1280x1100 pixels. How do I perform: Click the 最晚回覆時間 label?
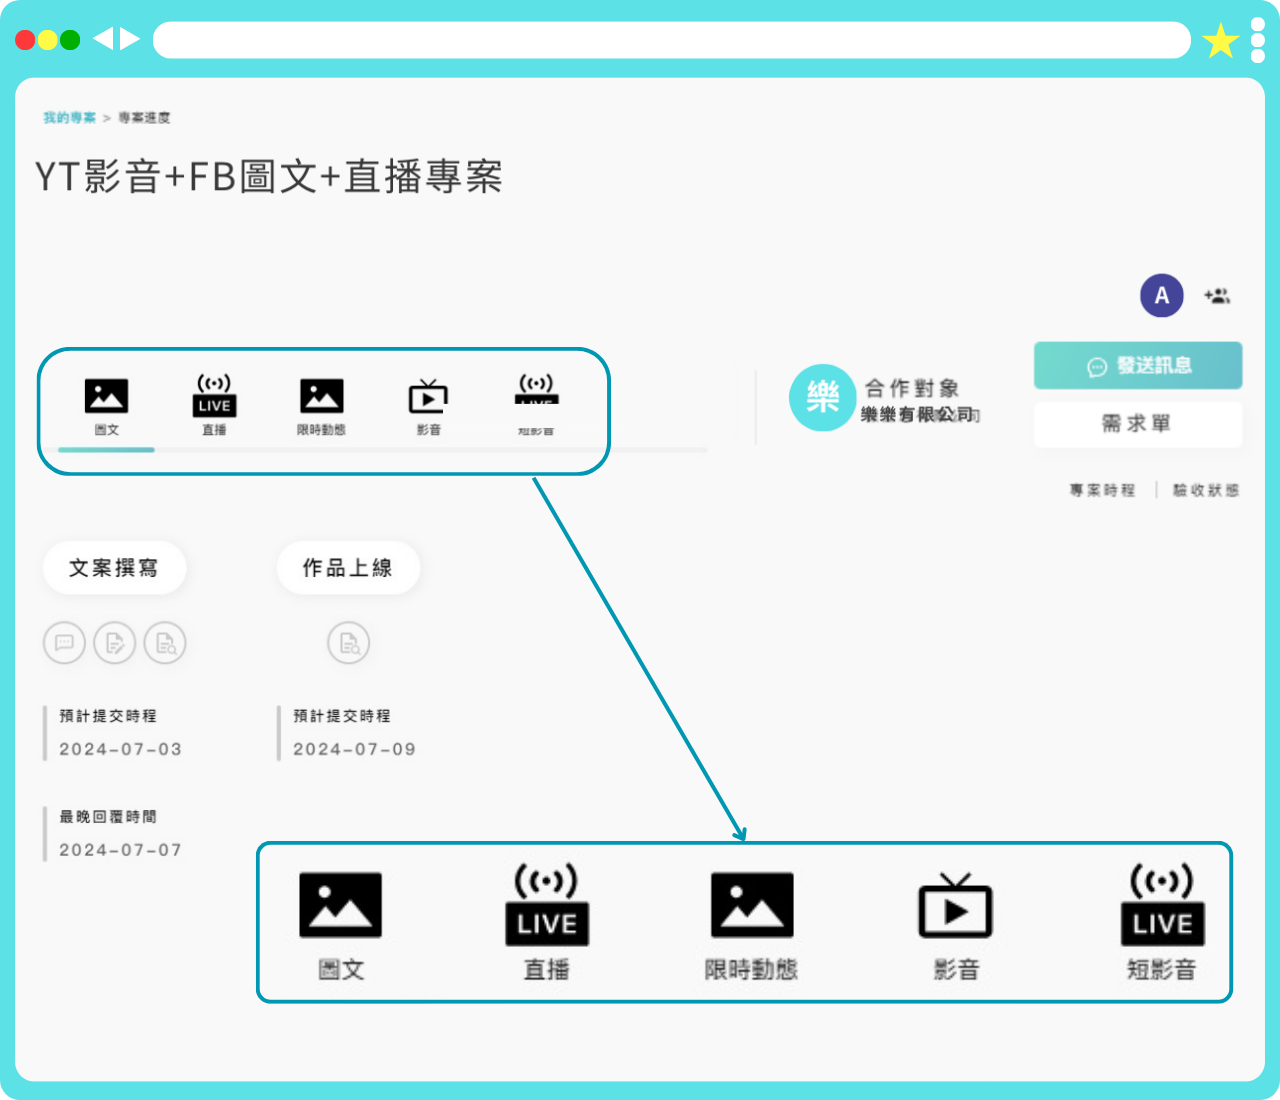[x=108, y=817]
